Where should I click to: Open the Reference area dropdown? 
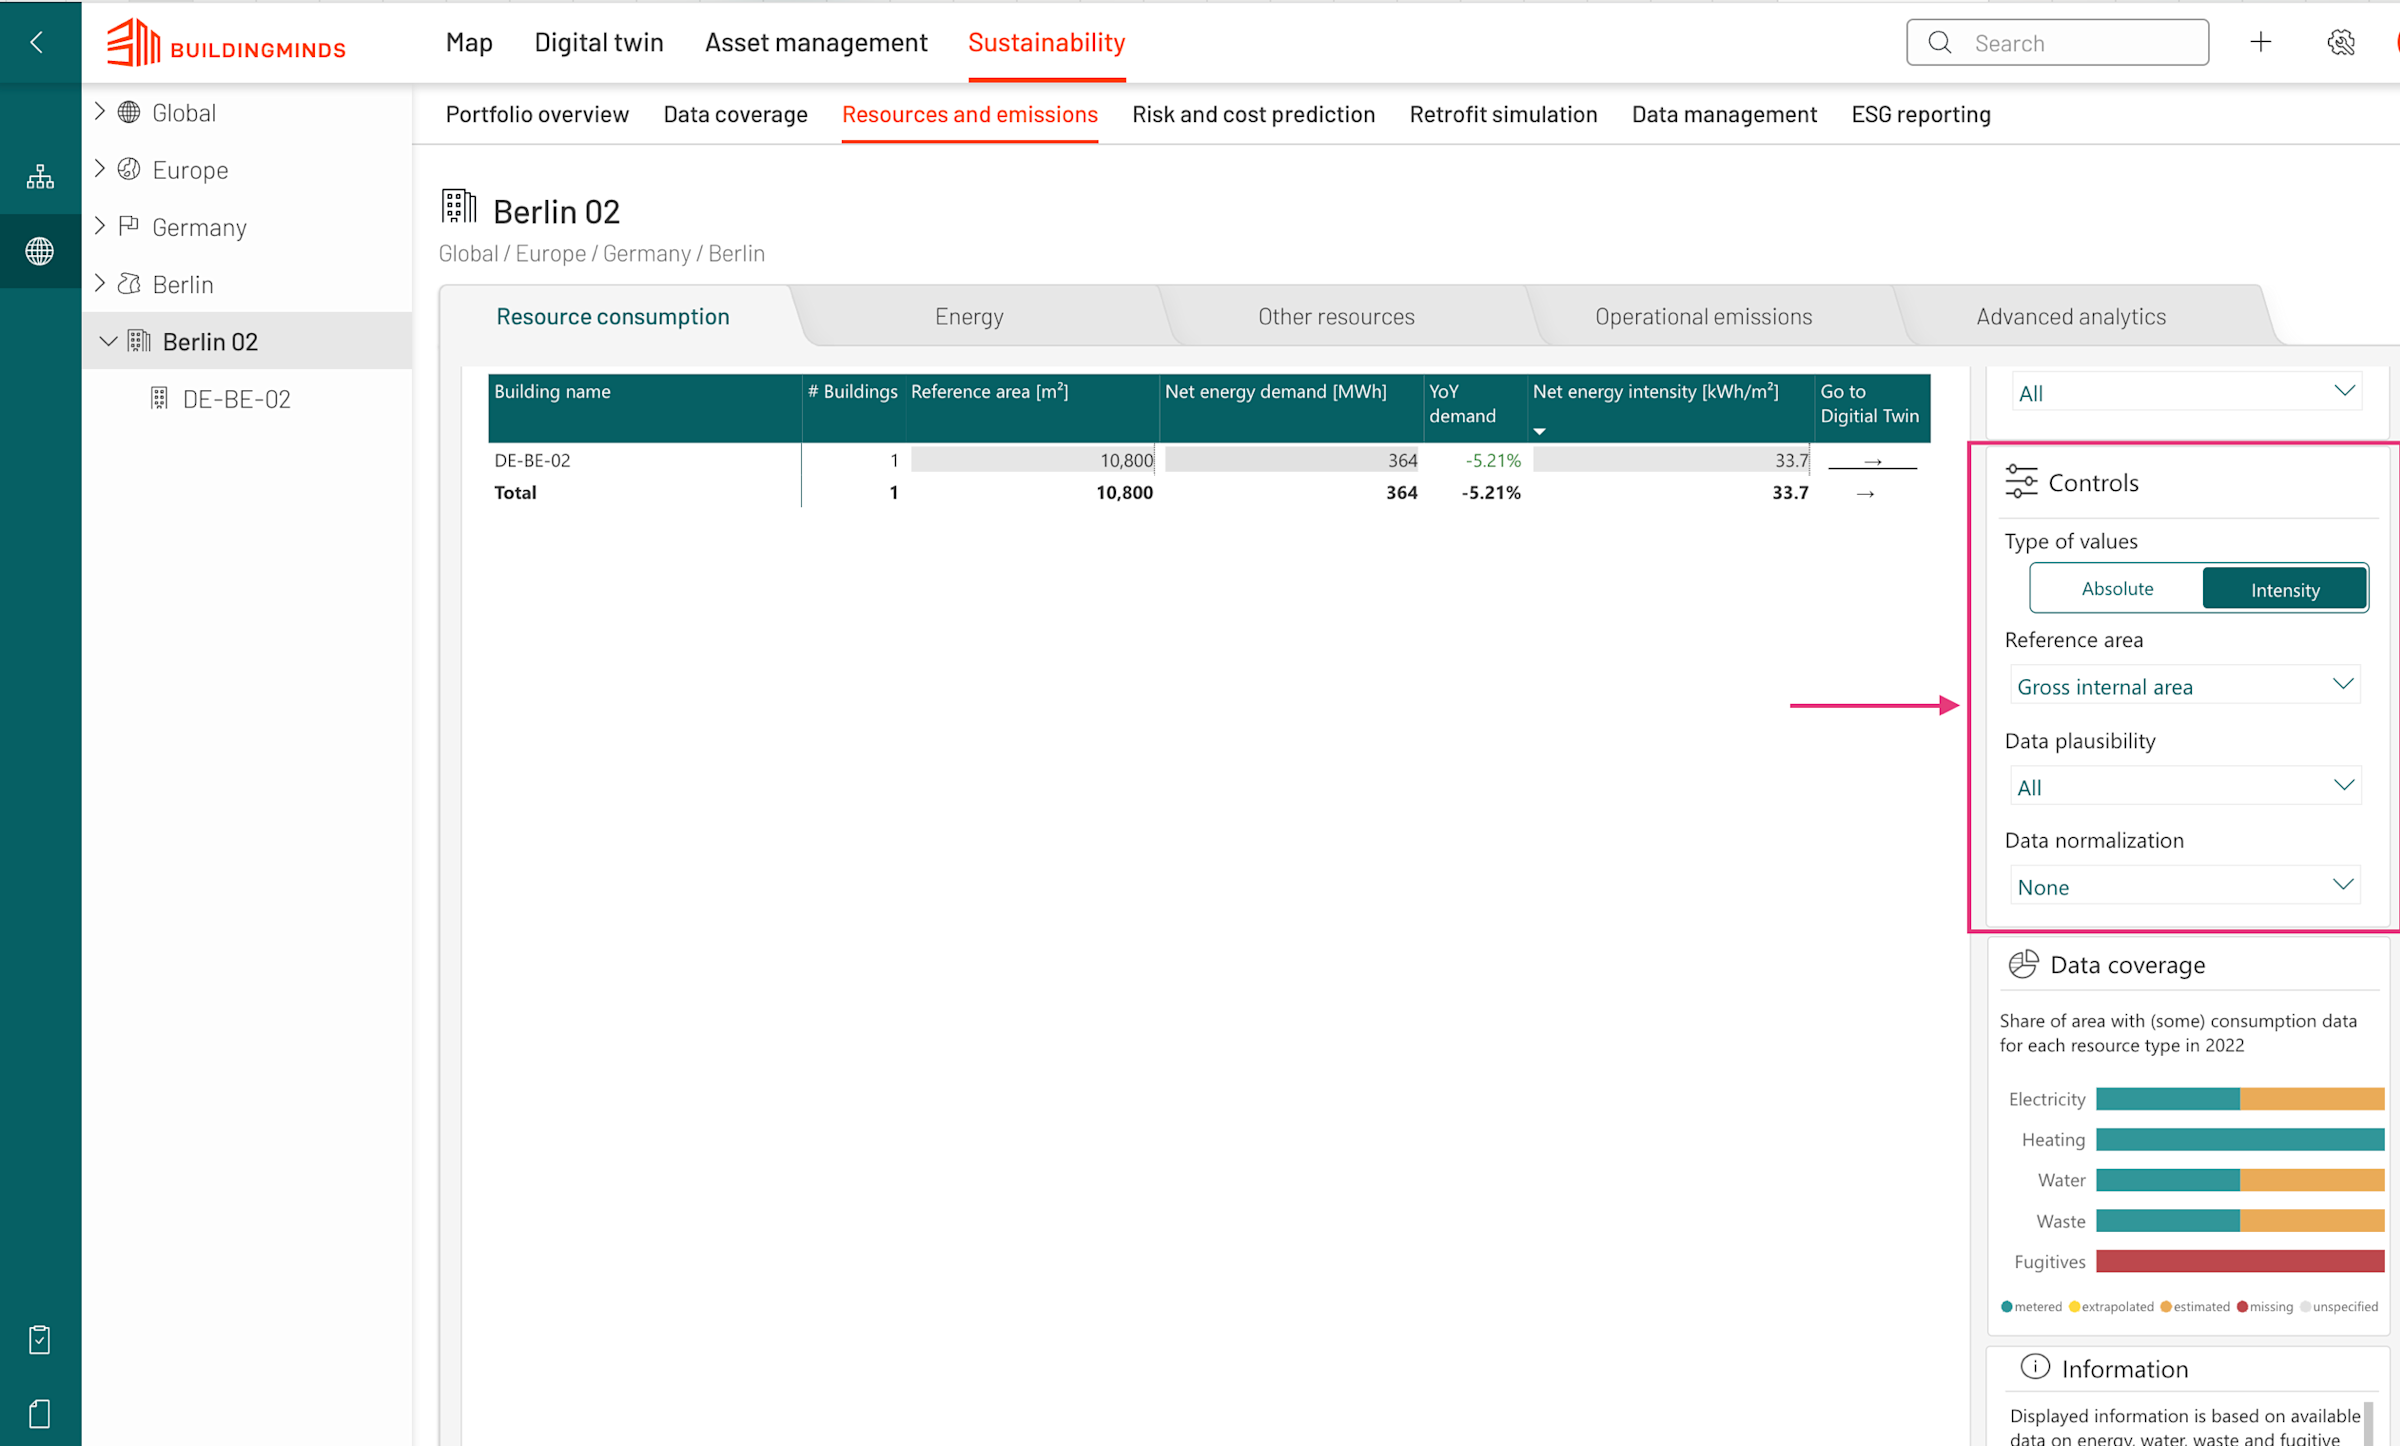coord(2184,686)
